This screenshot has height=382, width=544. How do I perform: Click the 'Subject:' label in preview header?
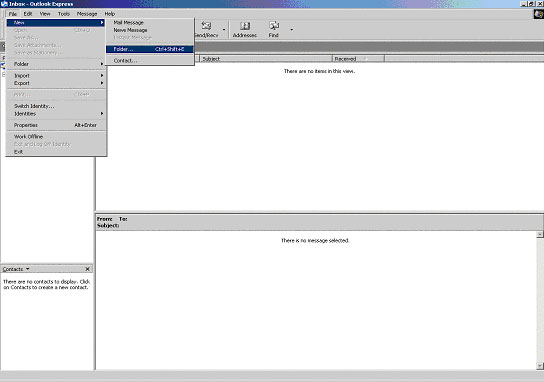click(x=108, y=226)
